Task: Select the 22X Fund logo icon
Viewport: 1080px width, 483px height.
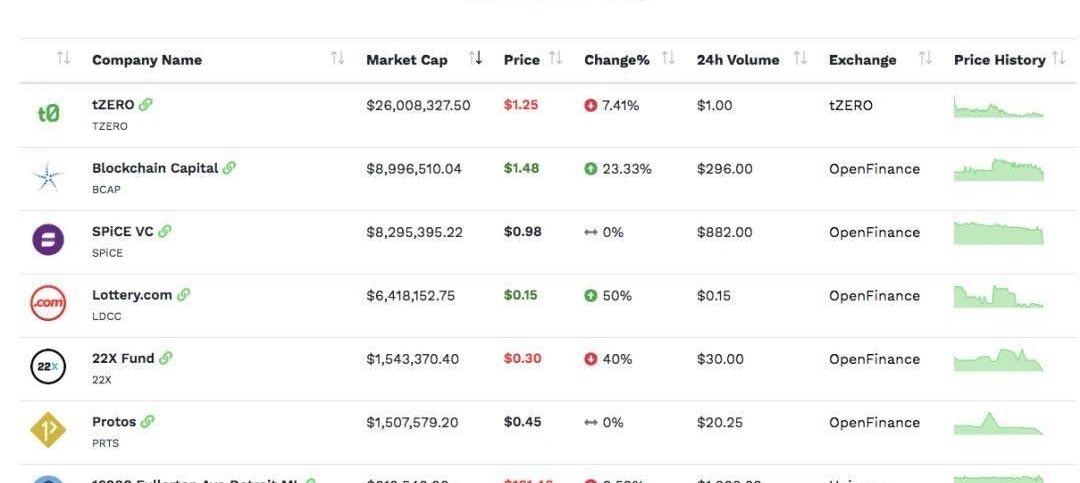Action: tap(48, 367)
